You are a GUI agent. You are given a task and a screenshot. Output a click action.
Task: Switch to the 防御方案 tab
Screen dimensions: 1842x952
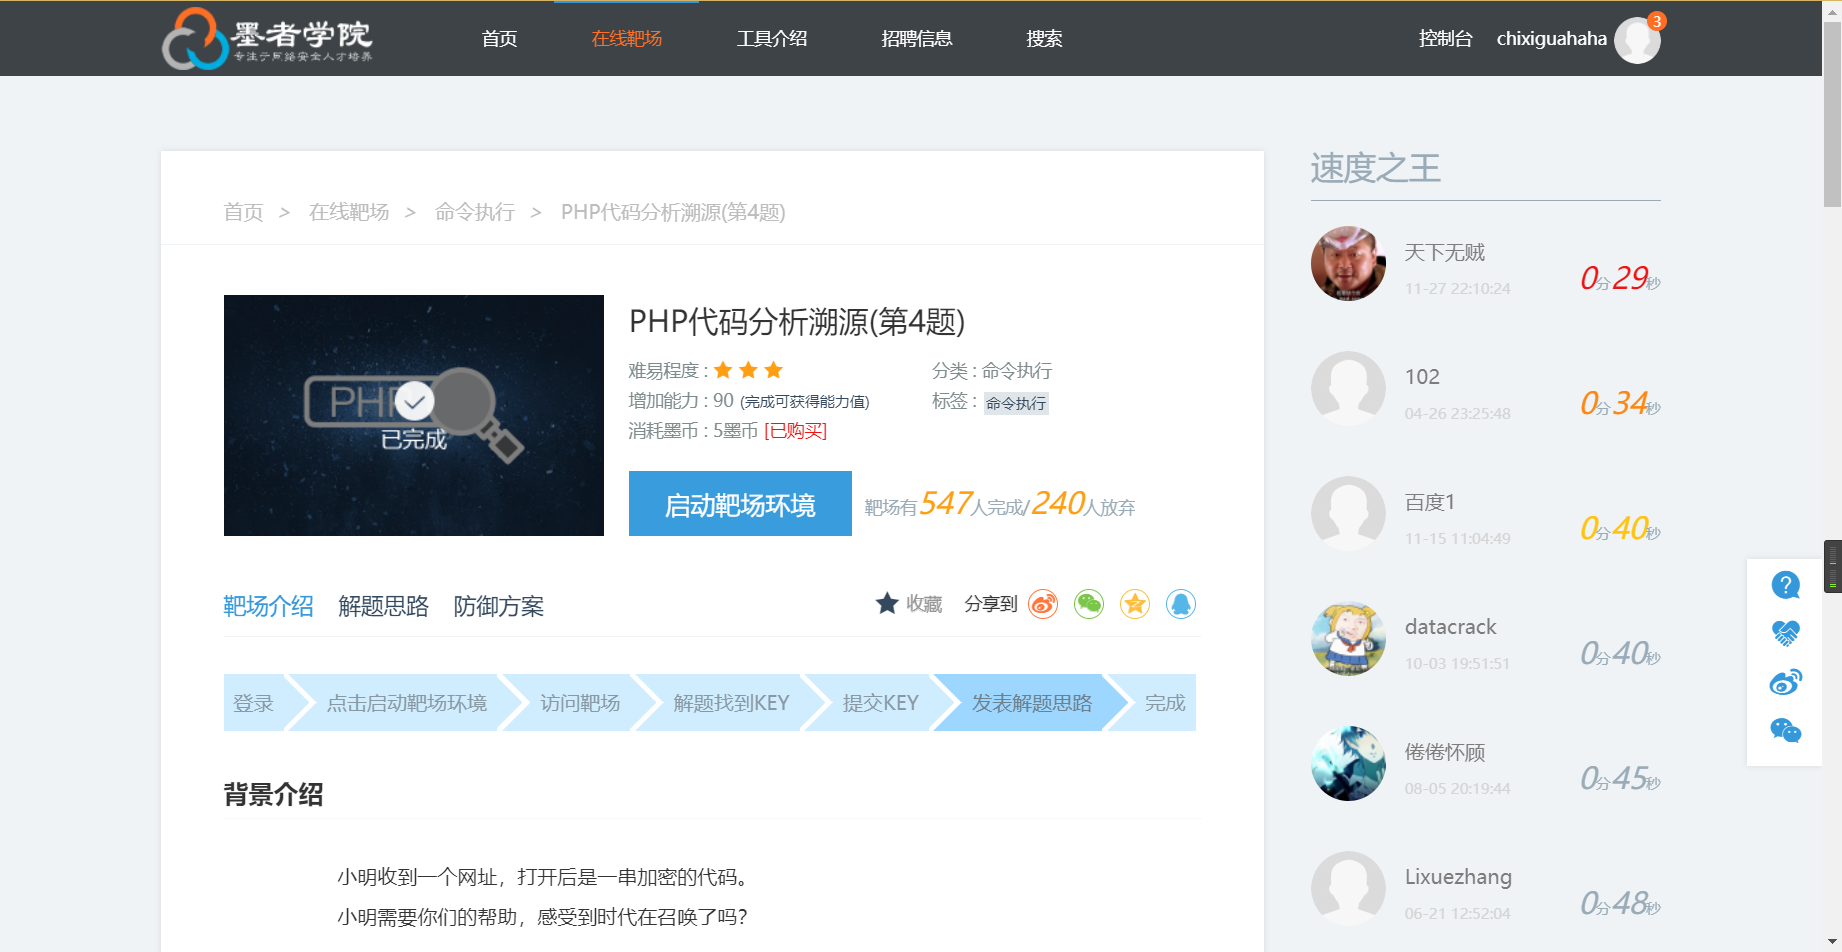[498, 606]
